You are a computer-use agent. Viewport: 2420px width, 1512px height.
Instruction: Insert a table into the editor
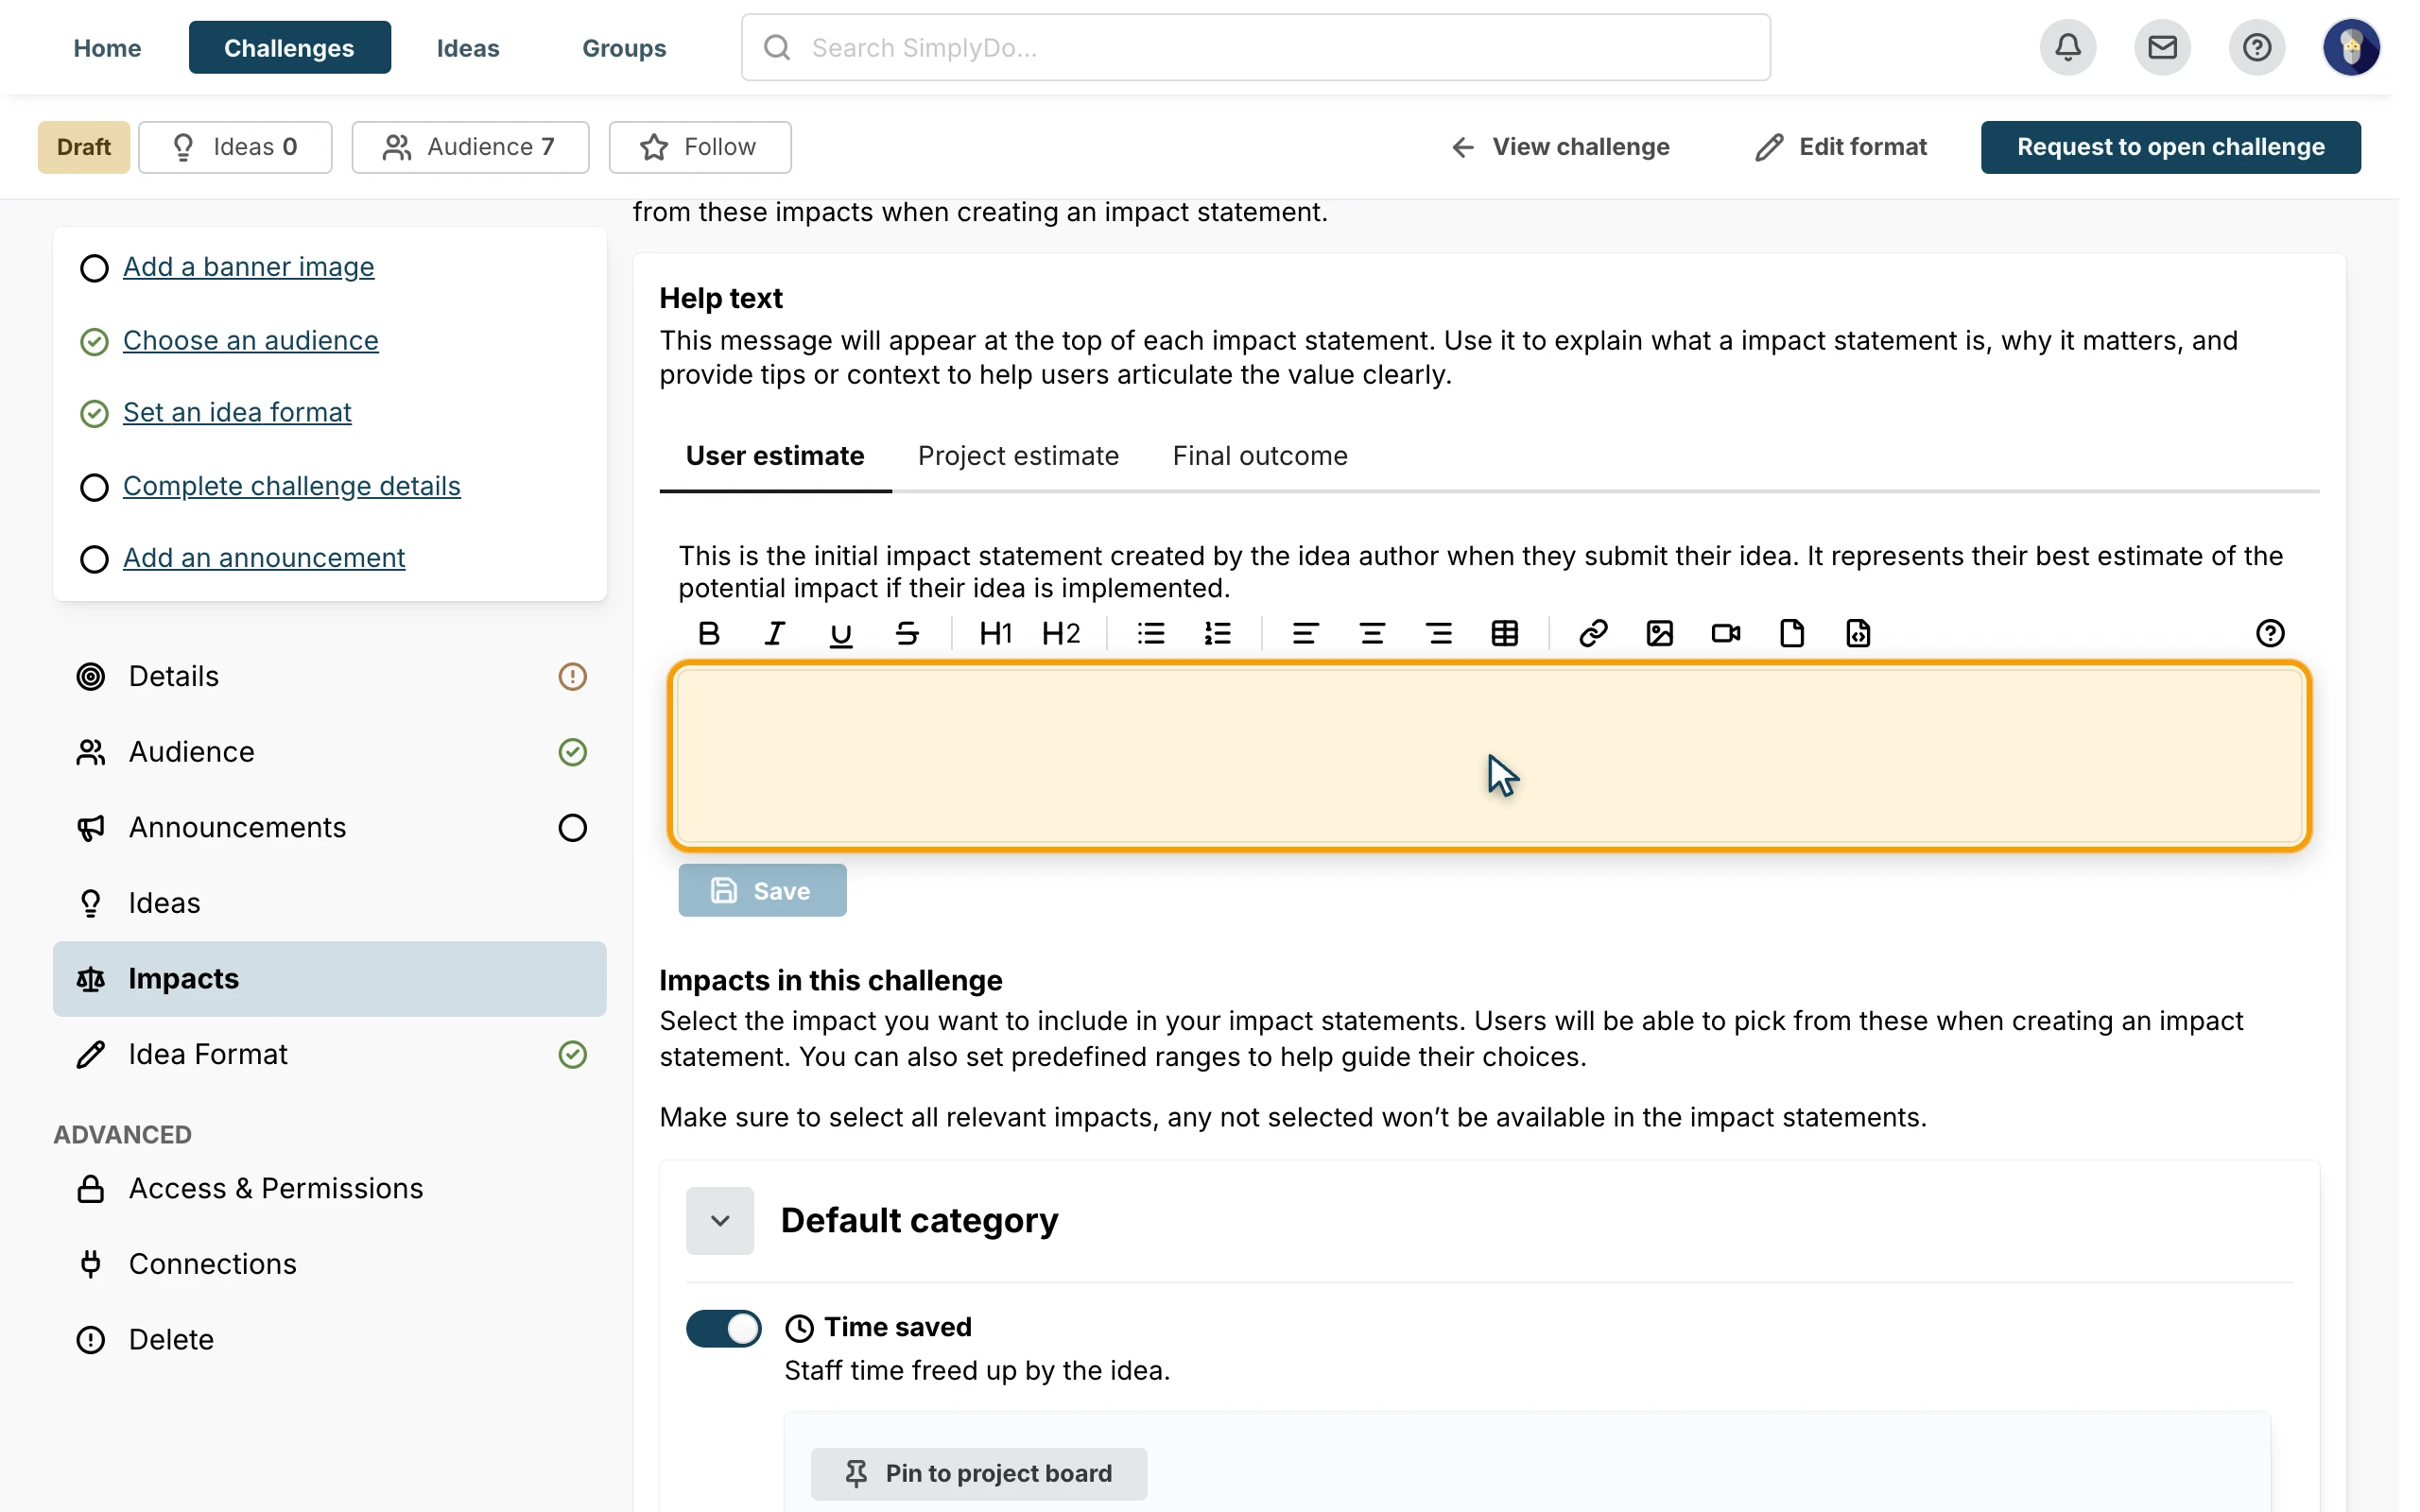(x=1505, y=634)
